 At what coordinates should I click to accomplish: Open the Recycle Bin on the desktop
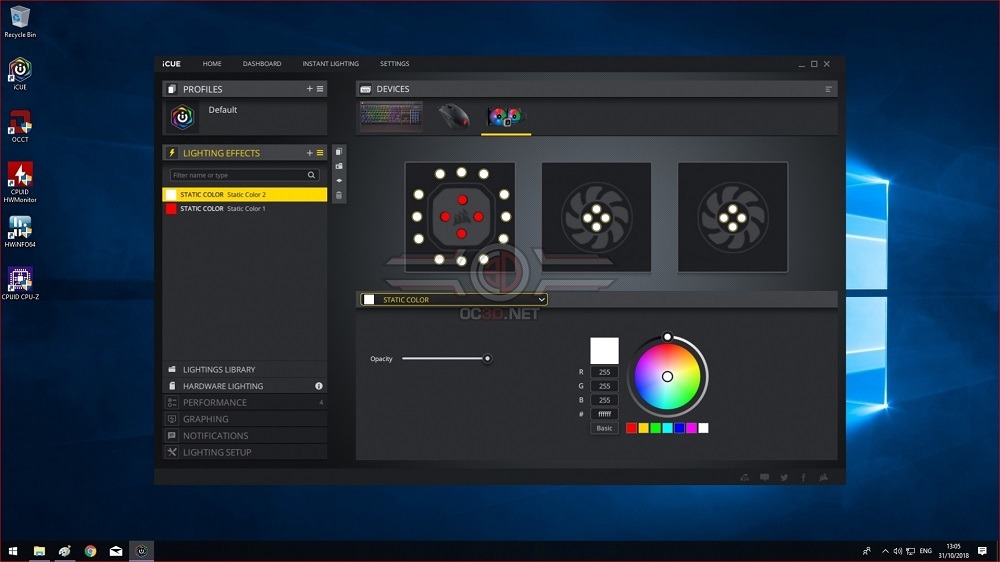click(20, 22)
